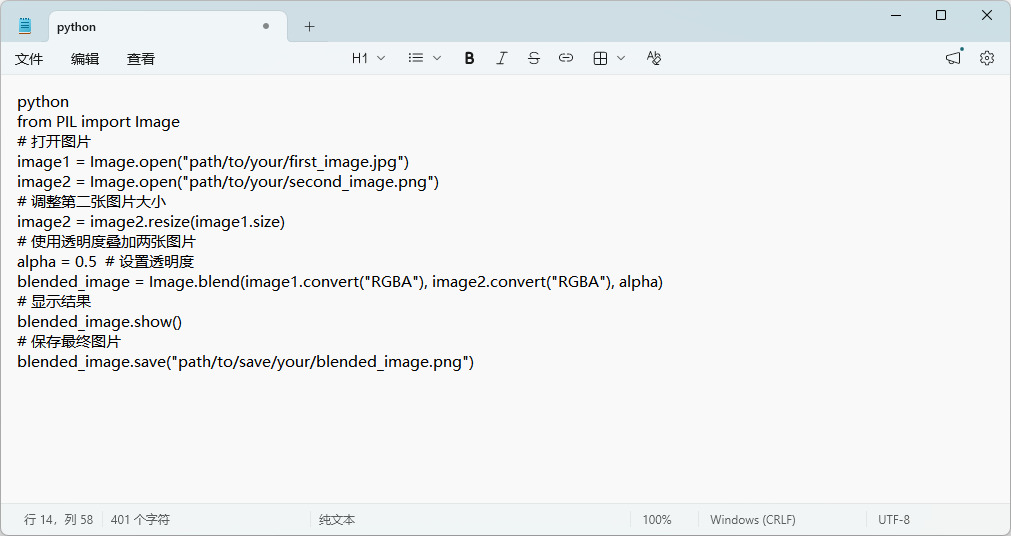
Task: Open the 查看 menu
Action: click(x=141, y=59)
